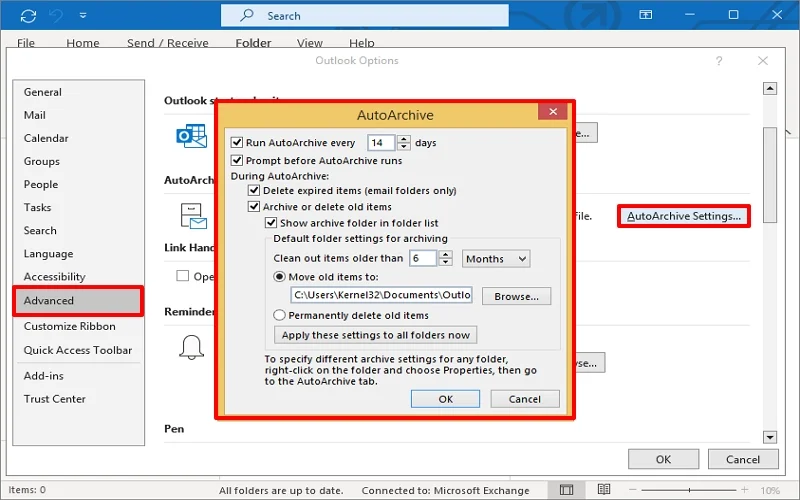Click the Clean out items older than field

point(423,258)
